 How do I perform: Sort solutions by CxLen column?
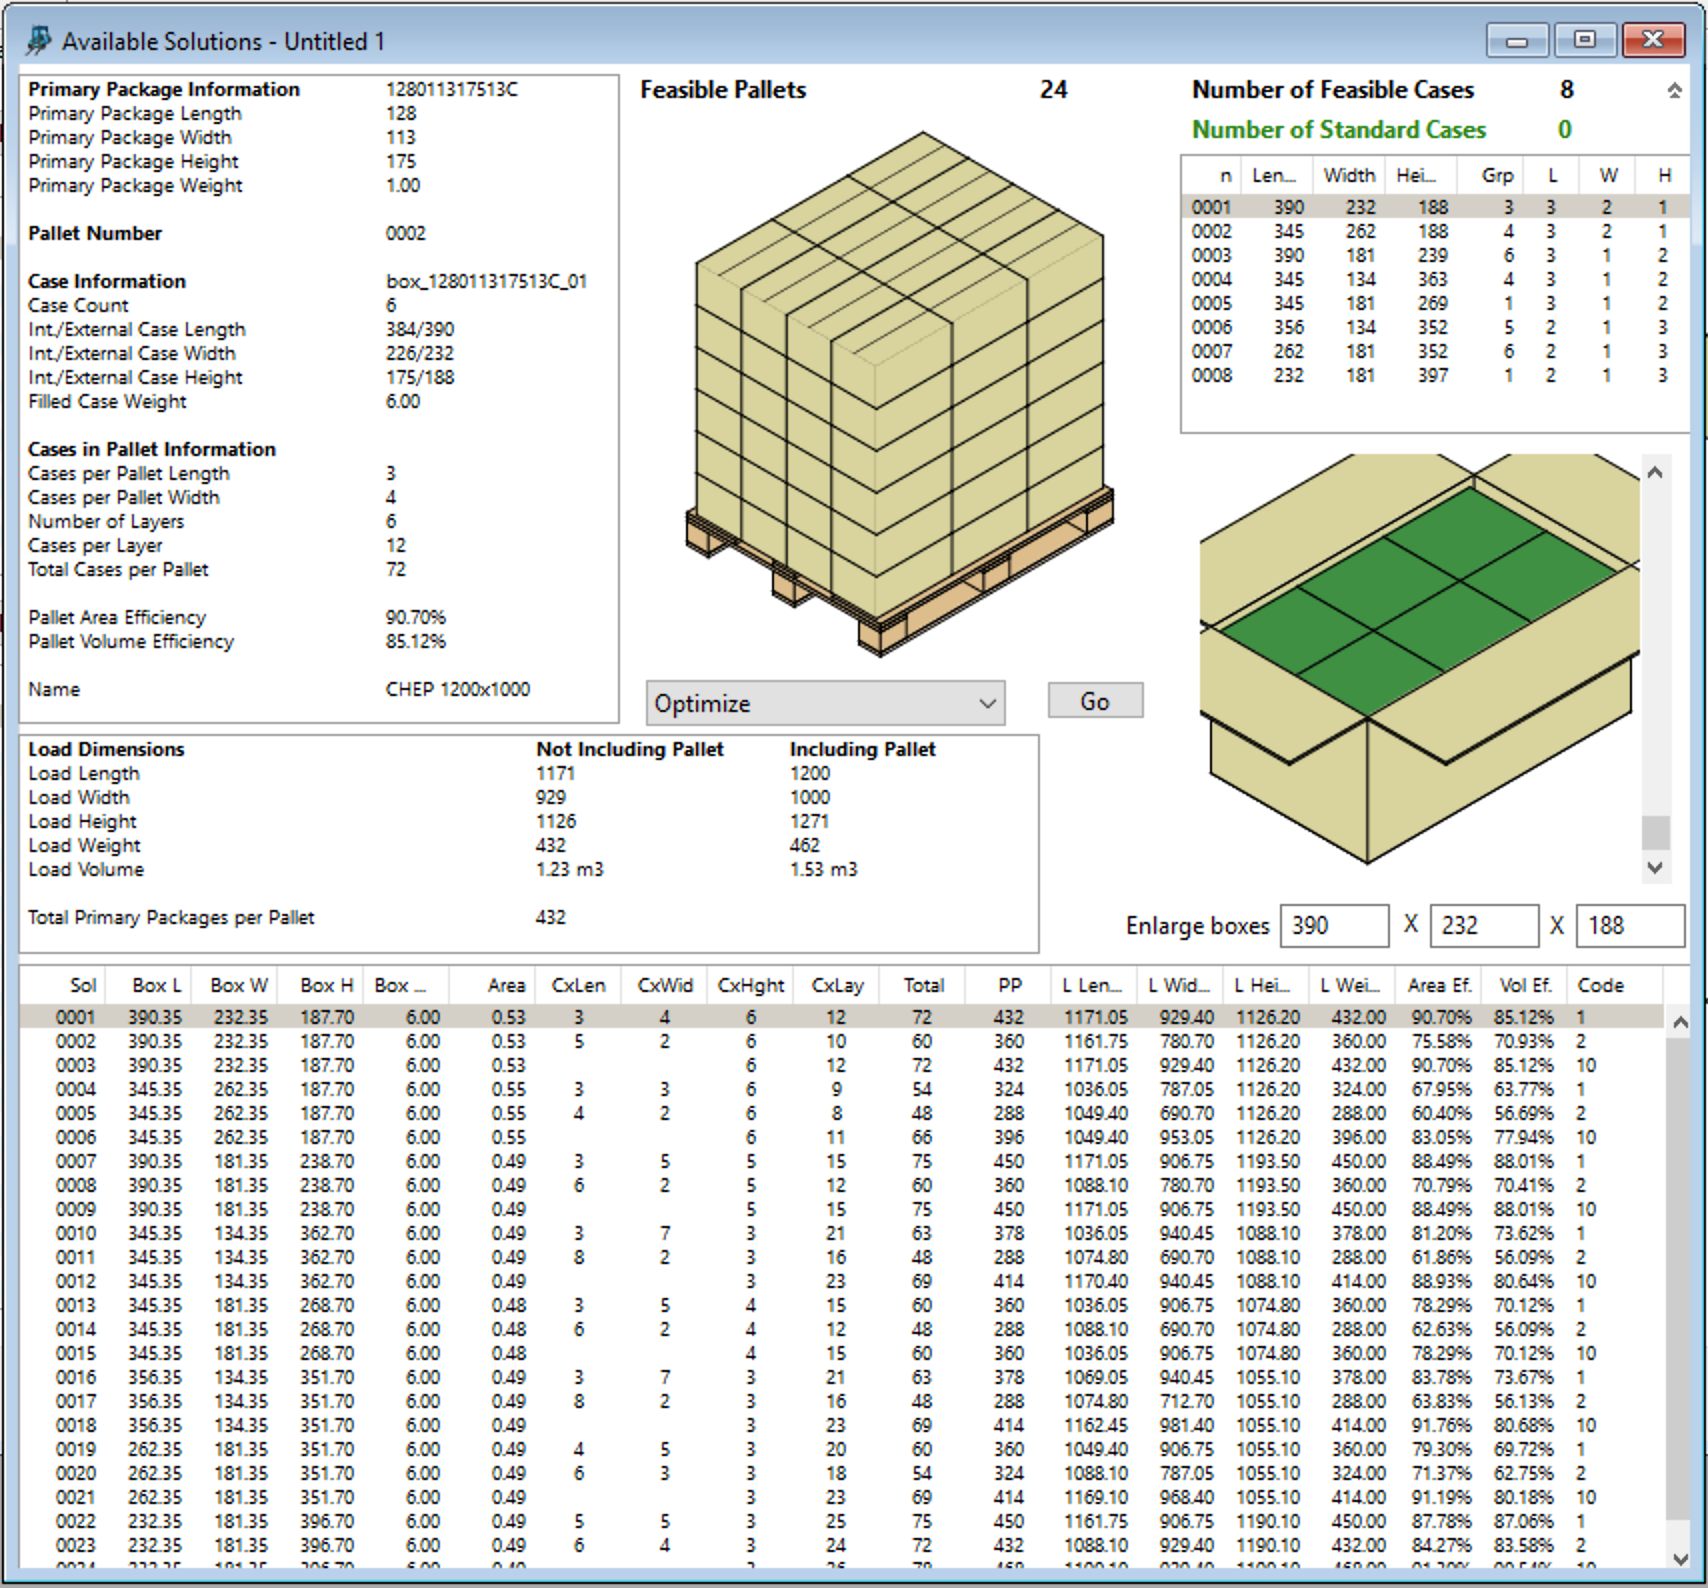pos(579,985)
